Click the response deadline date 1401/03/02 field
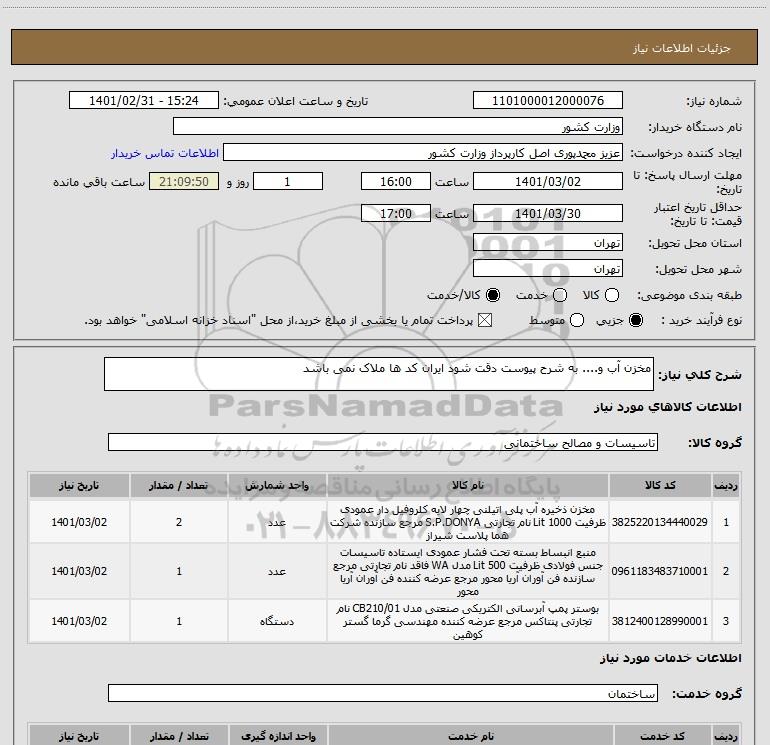Viewport: 770px width, 745px height. click(x=548, y=181)
